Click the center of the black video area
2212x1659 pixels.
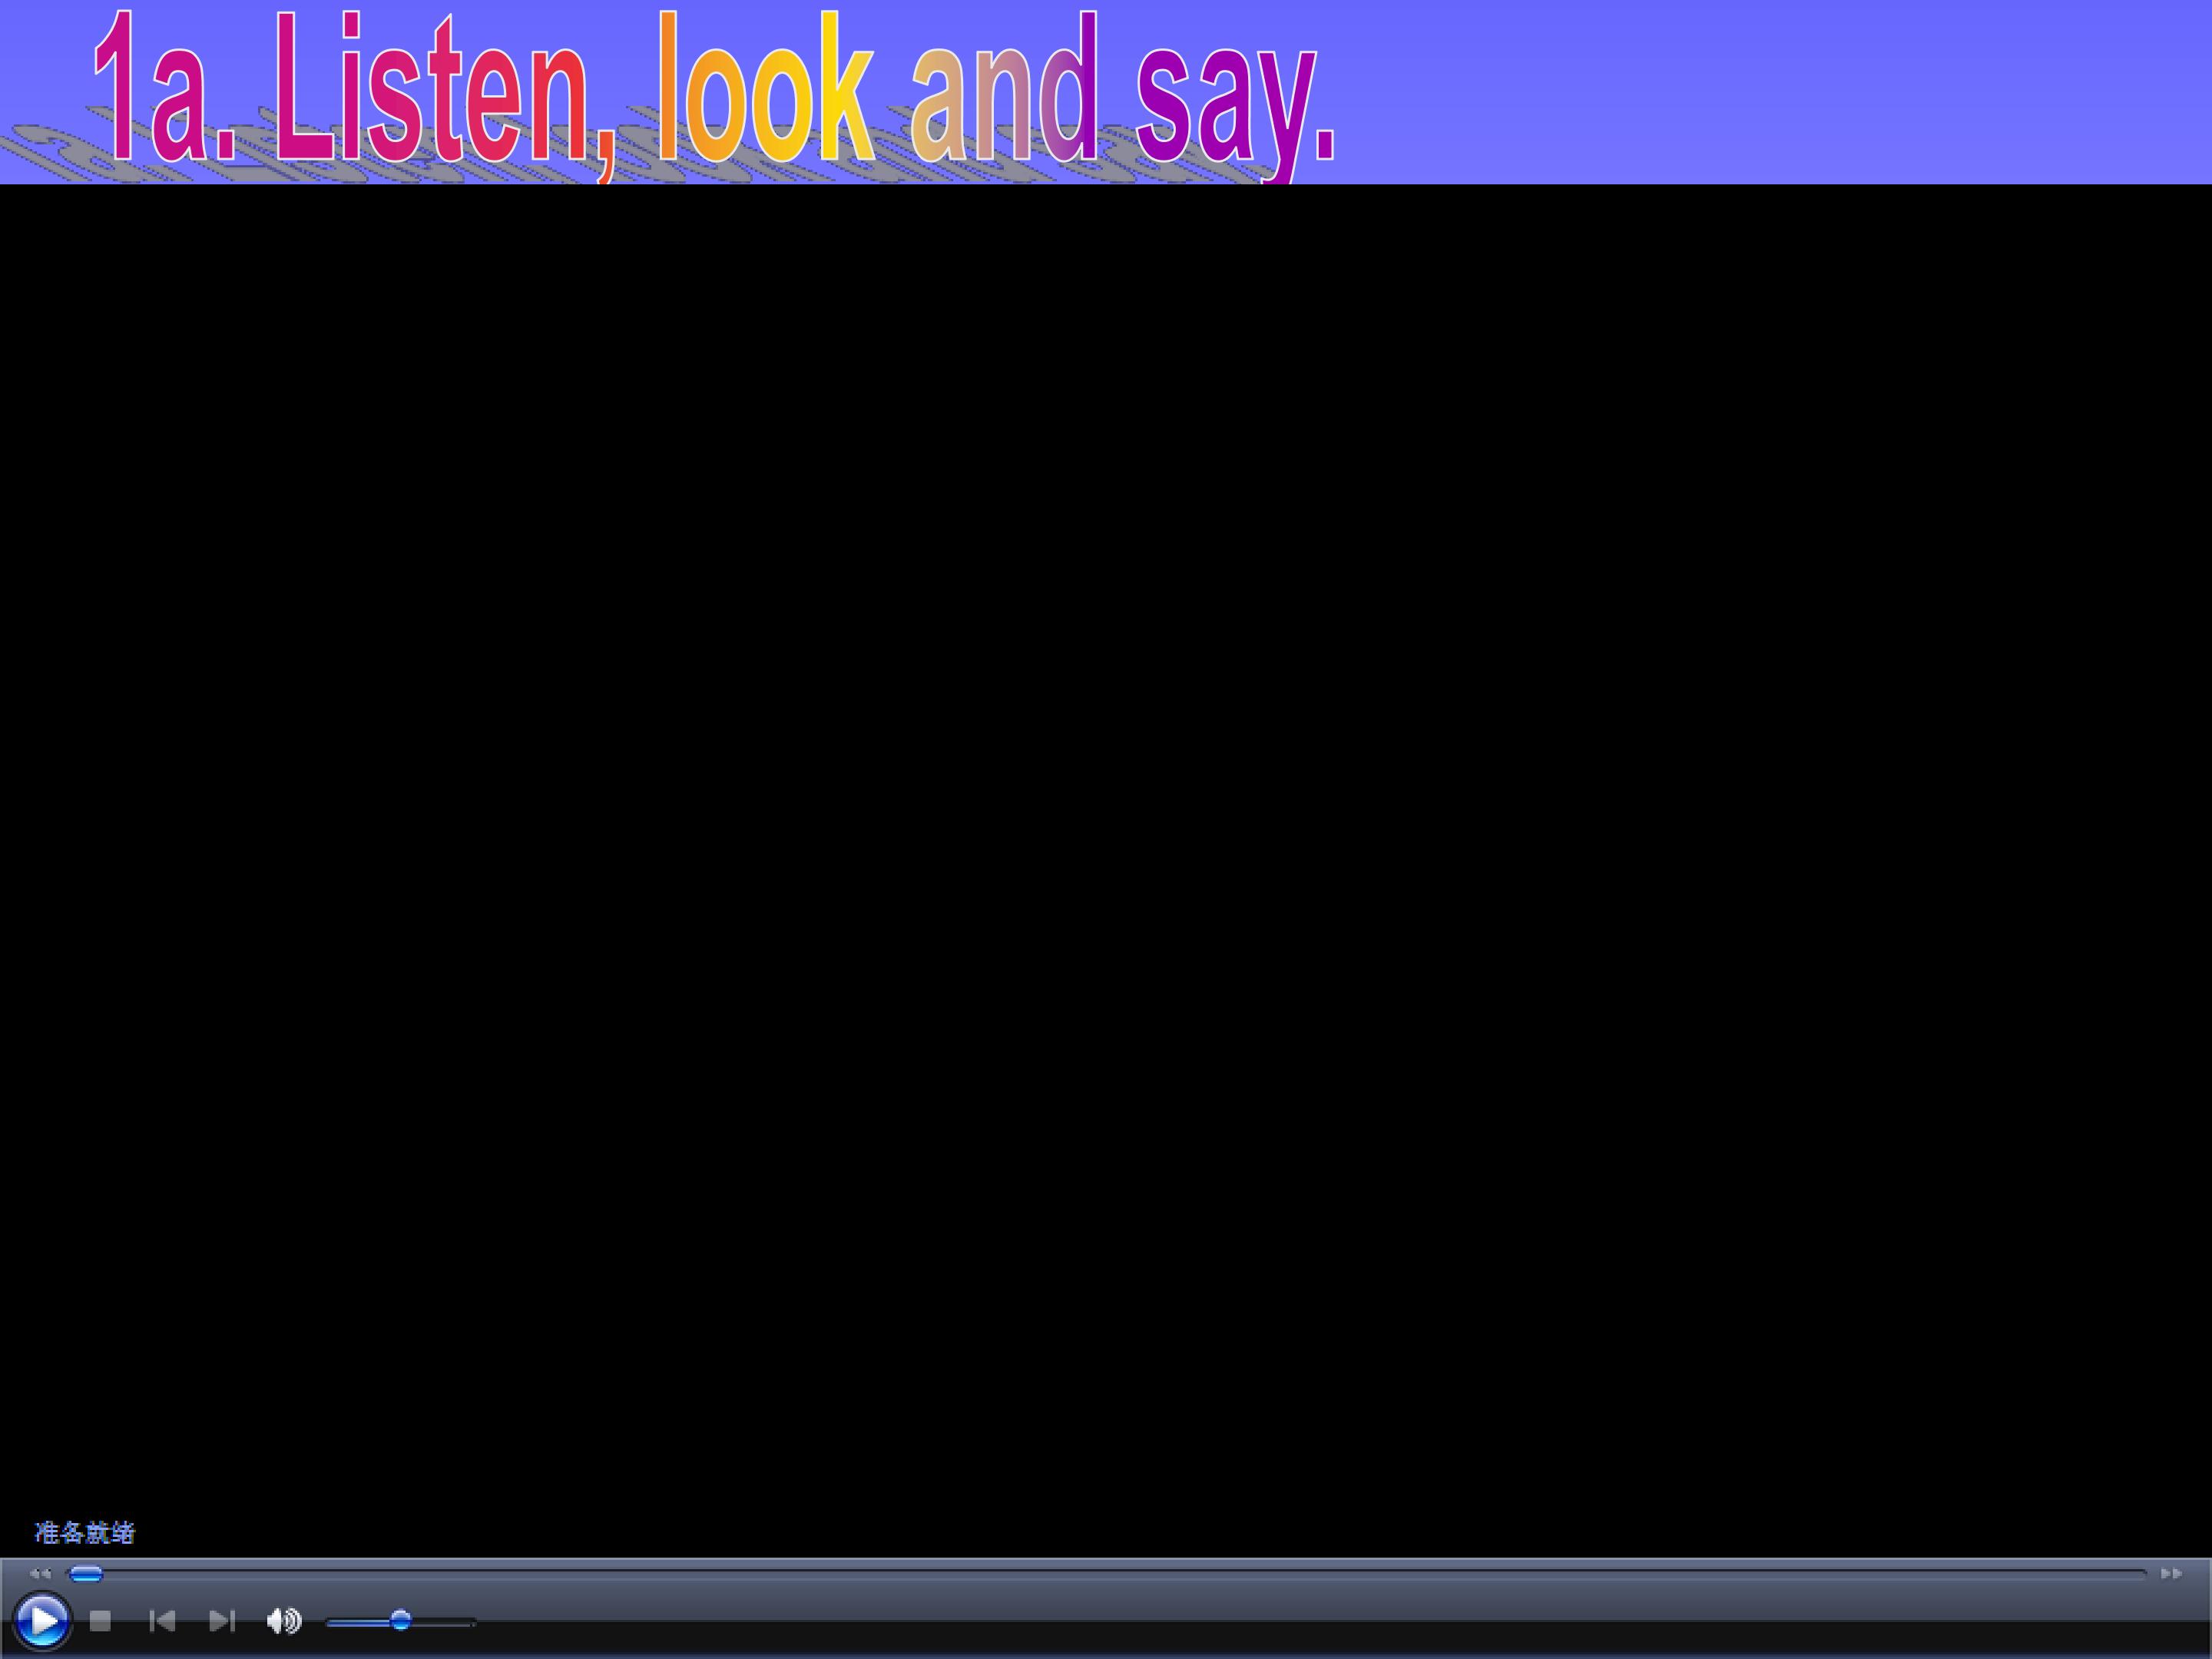(x=1106, y=870)
